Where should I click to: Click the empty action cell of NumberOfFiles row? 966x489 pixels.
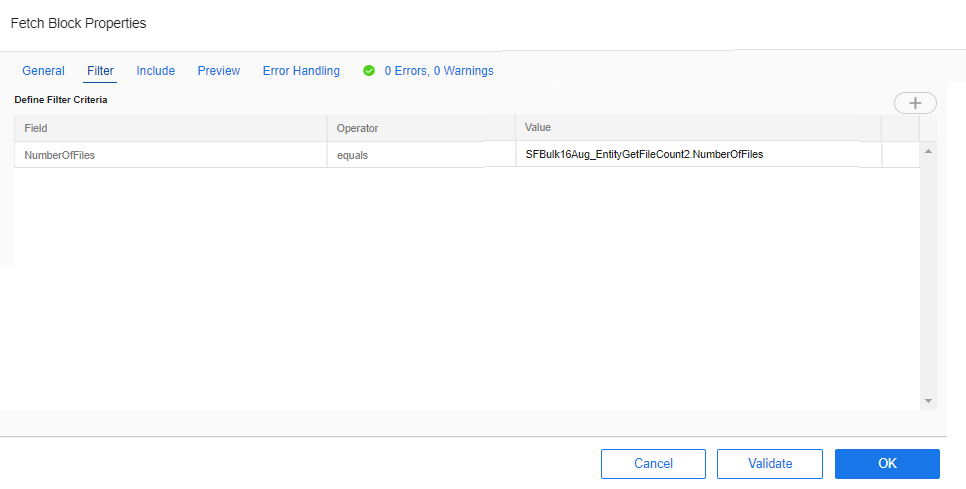901,155
